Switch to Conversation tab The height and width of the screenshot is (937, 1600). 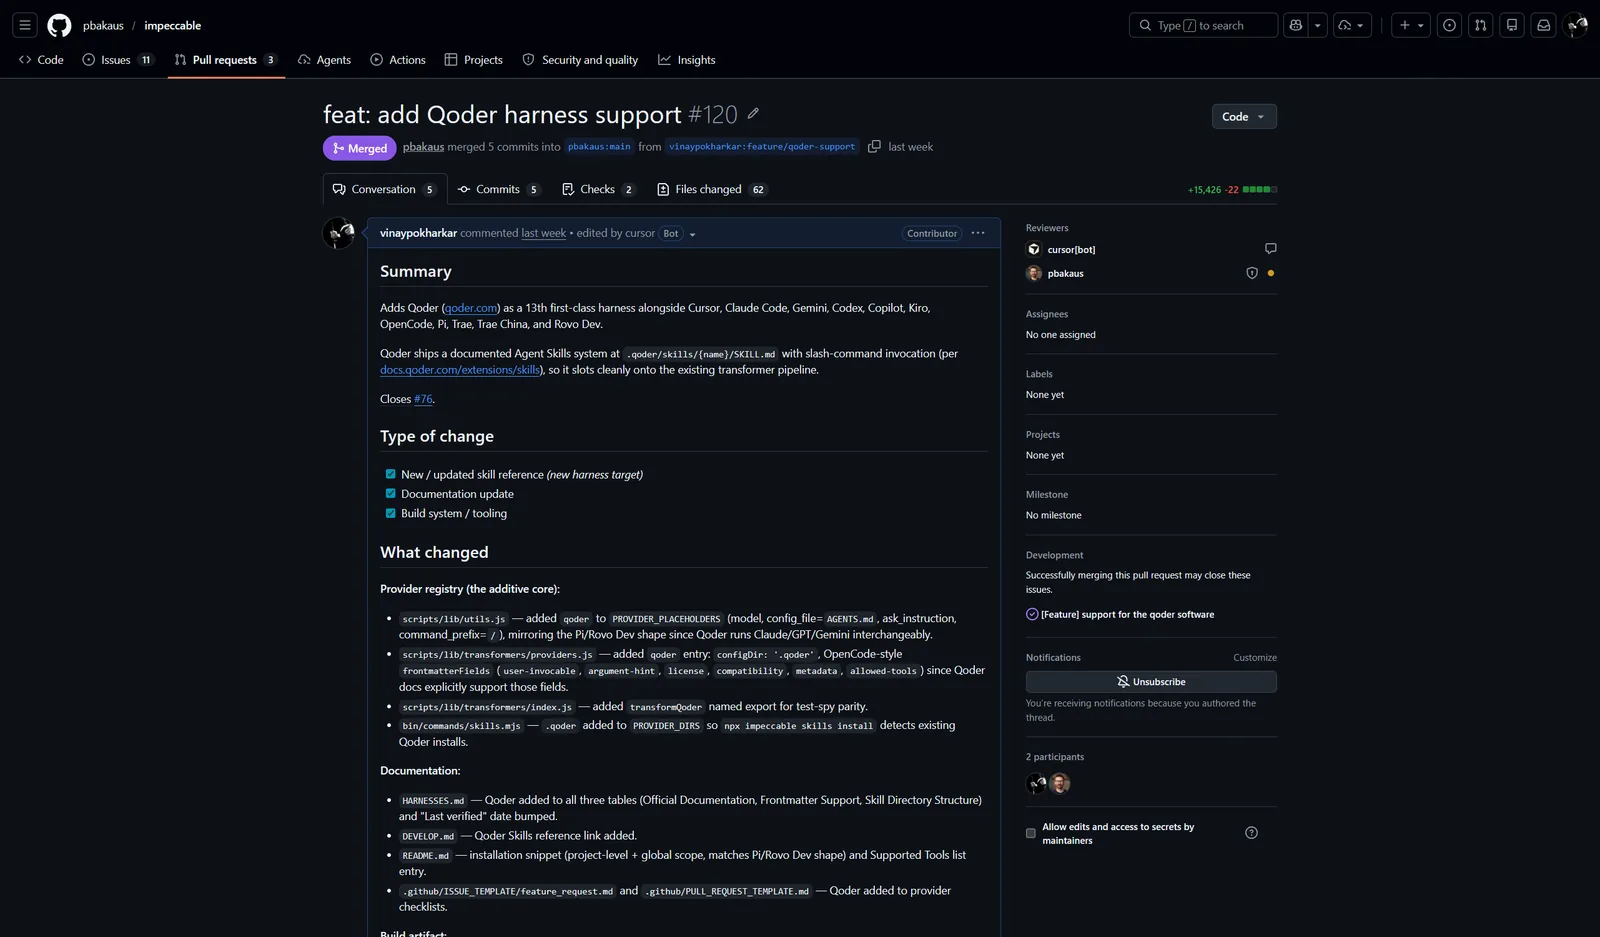coord(385,189)
